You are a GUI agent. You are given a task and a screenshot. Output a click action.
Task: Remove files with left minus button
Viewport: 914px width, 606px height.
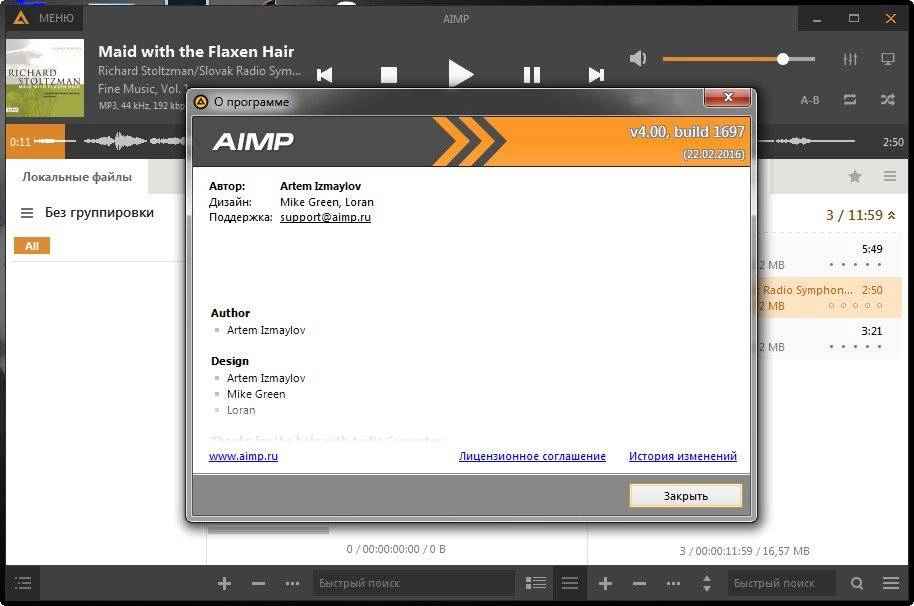pyautogui.click(x=259, y=583)
